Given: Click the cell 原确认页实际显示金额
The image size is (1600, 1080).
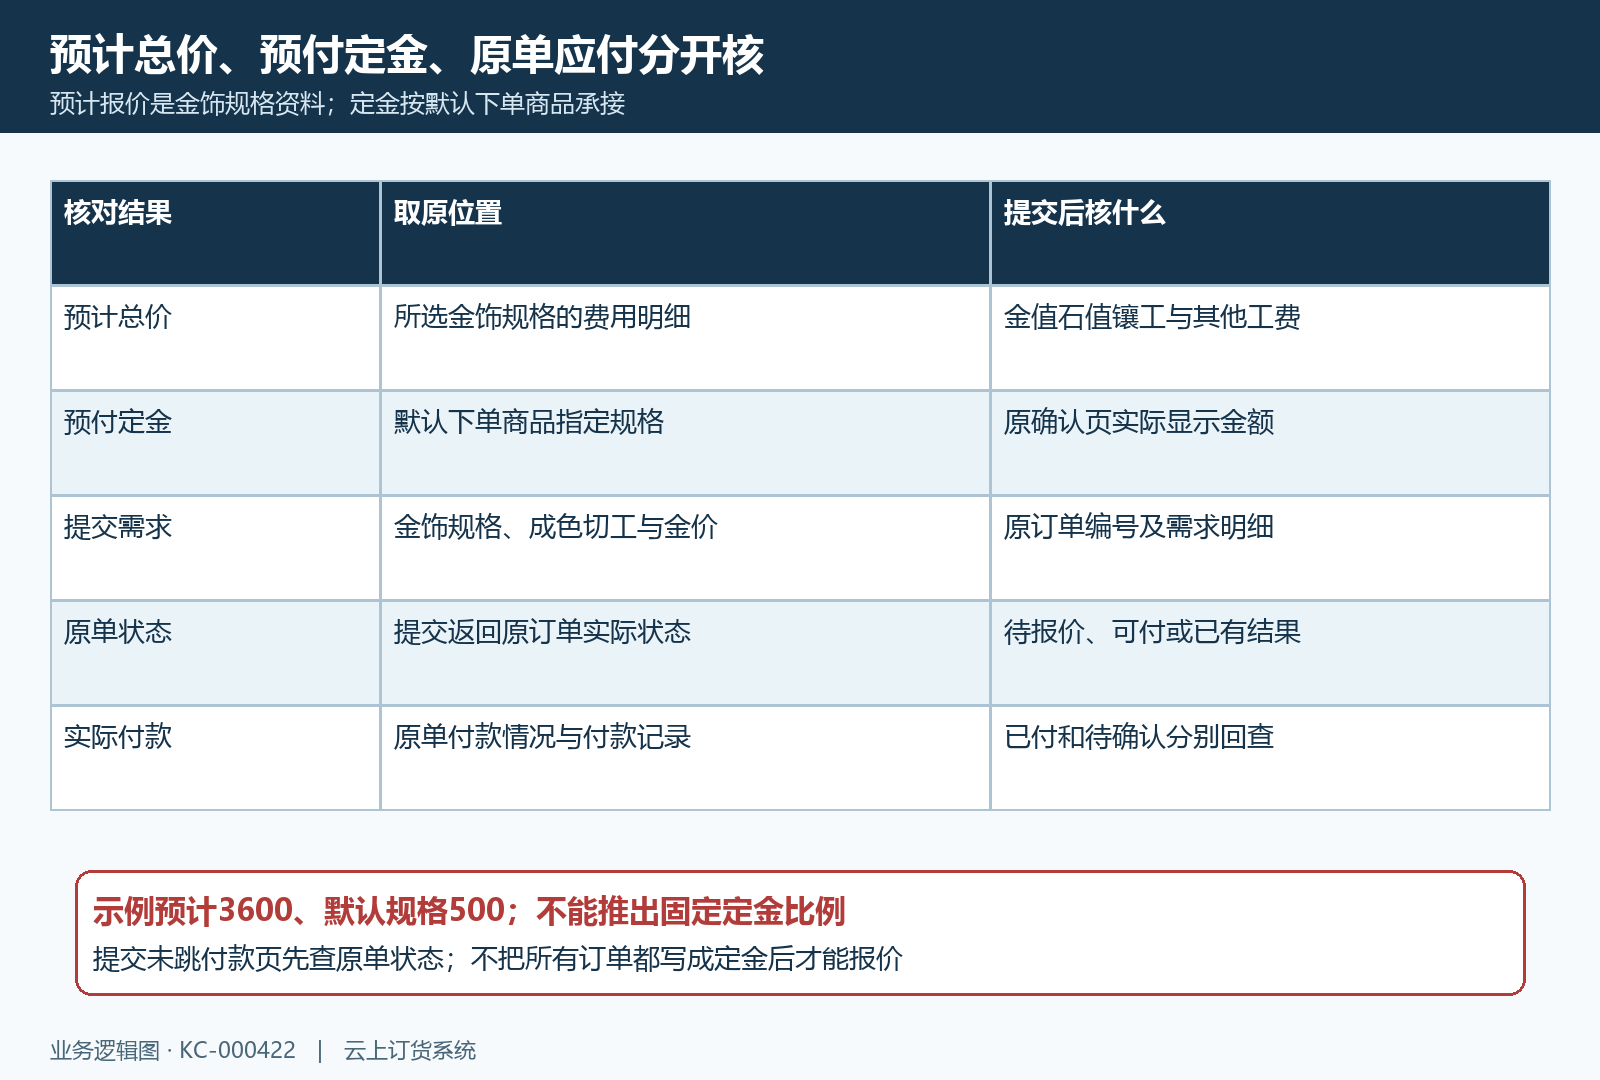Looking at the screenshot, I should [x=1270, y=443].
